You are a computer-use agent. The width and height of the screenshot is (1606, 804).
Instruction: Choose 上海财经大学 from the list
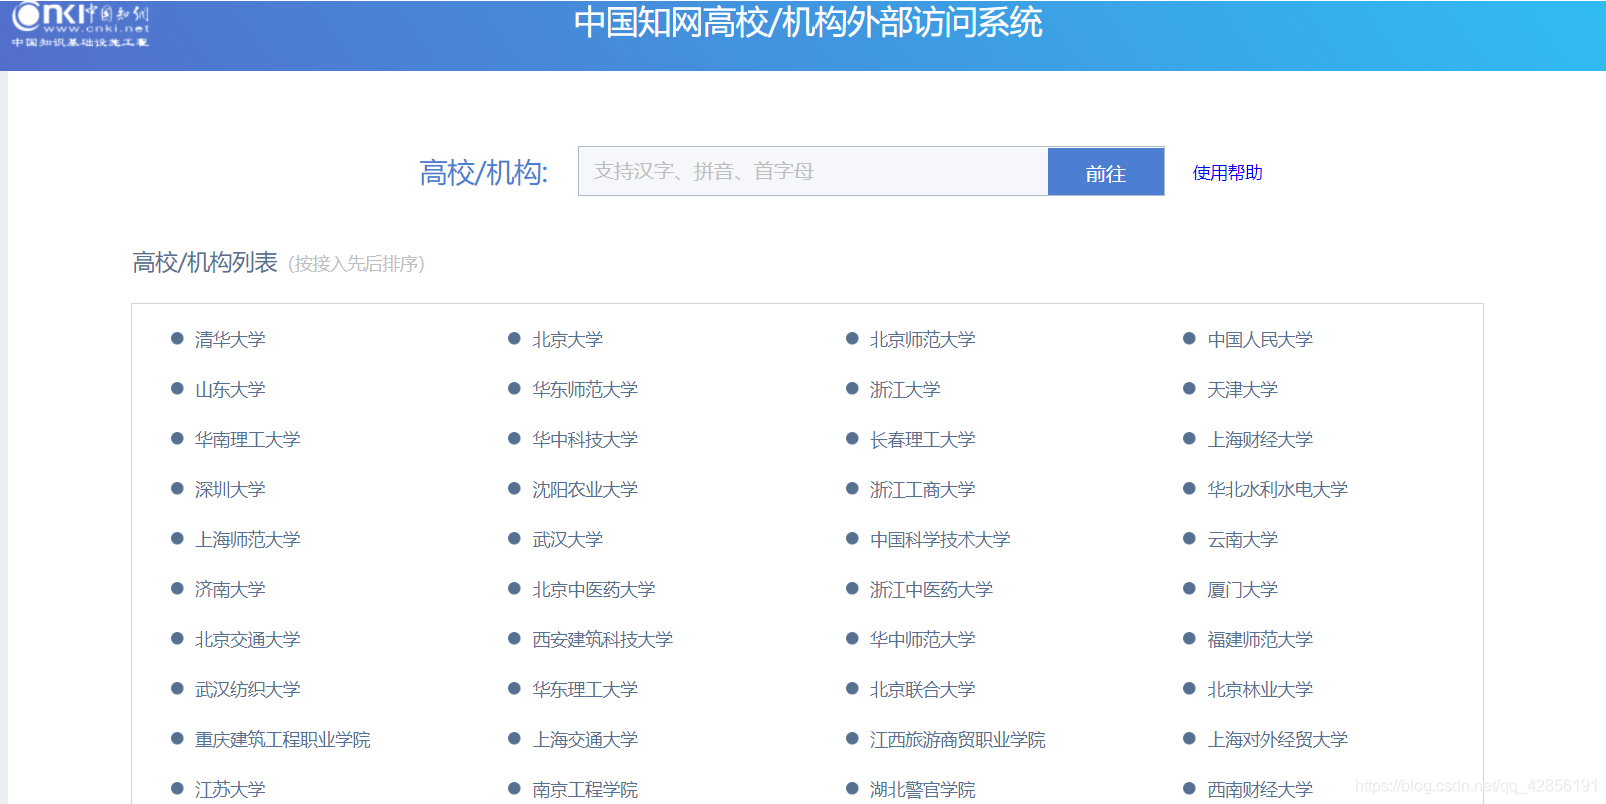point(1260,440)
